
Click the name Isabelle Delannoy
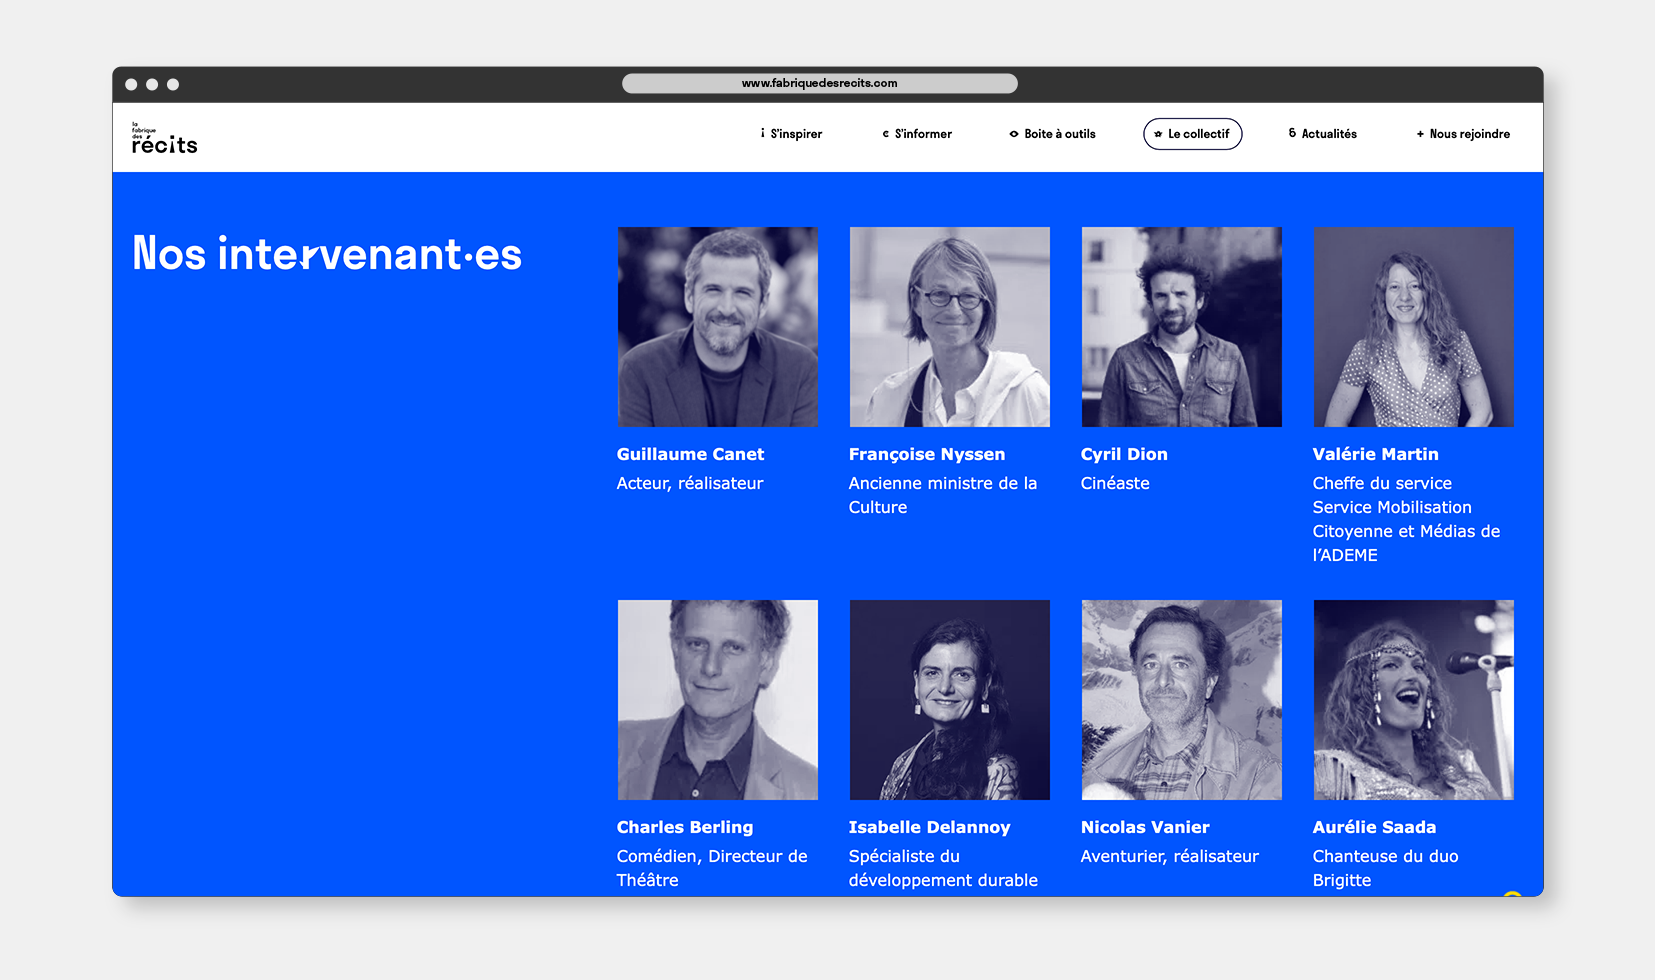click(x=929, y=827)
